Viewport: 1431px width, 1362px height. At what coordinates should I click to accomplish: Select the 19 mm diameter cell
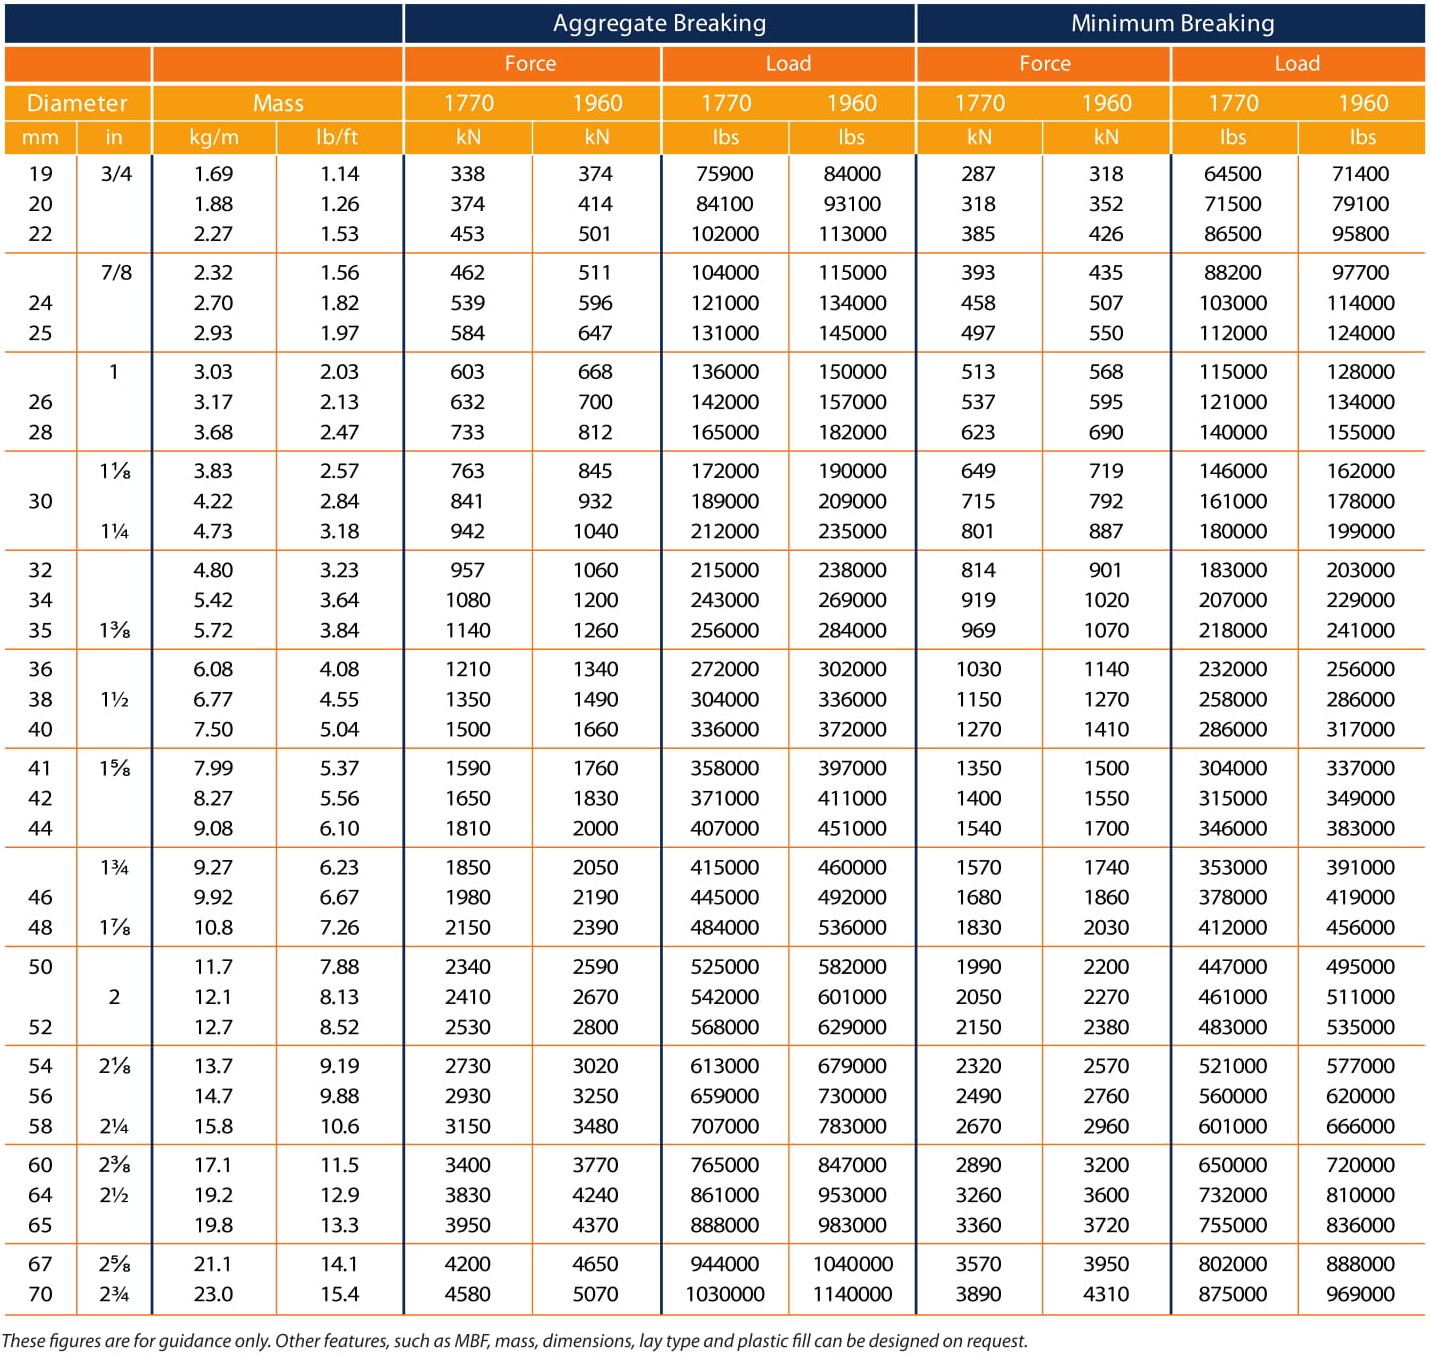(40, 174)
